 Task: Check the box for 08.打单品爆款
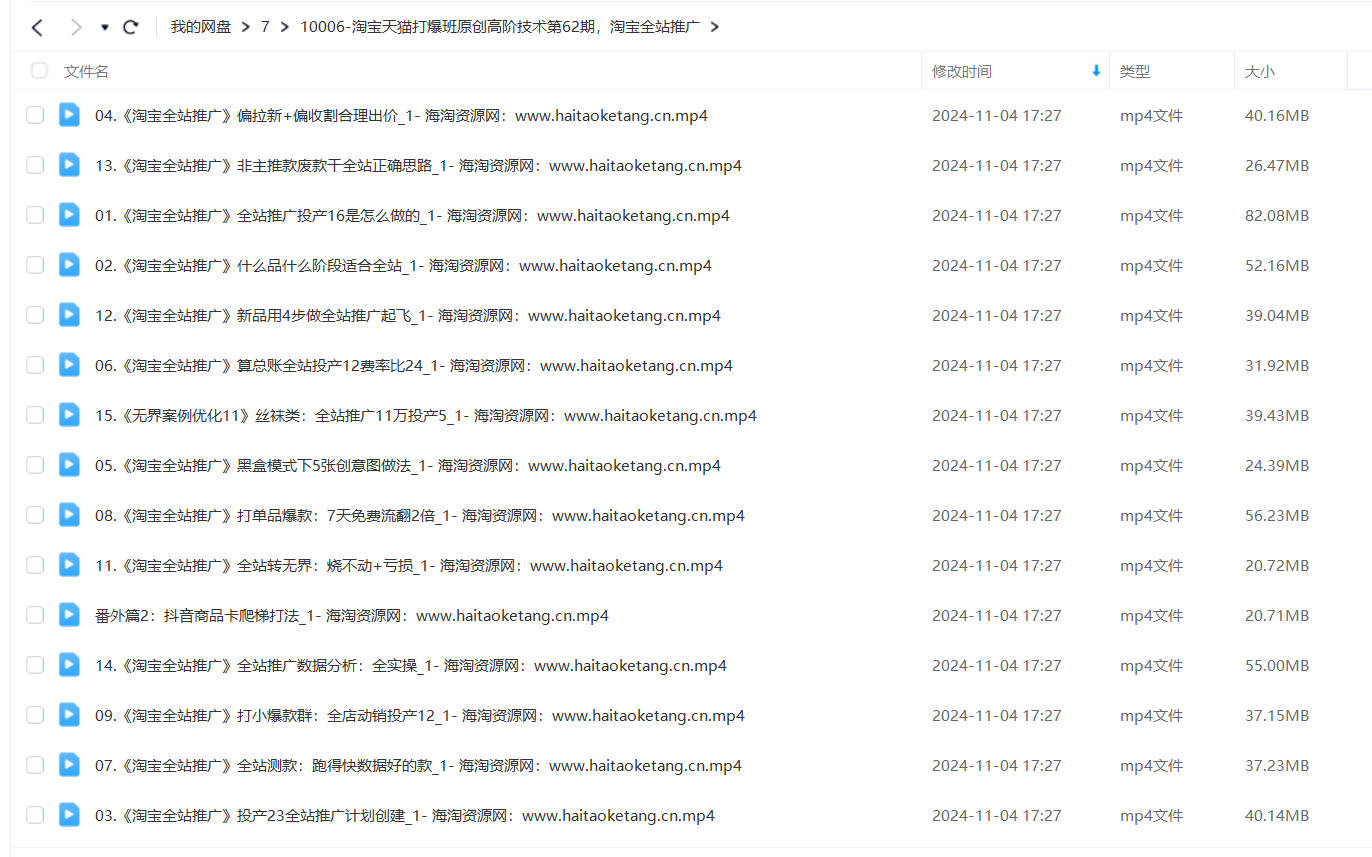pyautogui.click(x=35, y=515)
